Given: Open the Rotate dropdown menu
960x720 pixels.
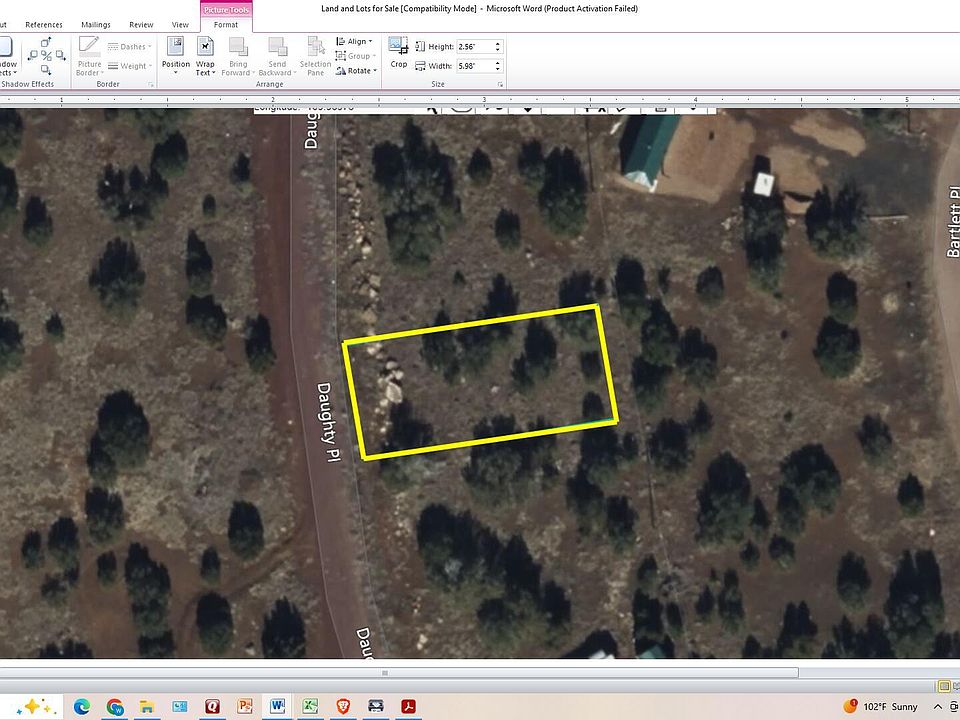Looking at the screenshot, I should coord(356,71).
